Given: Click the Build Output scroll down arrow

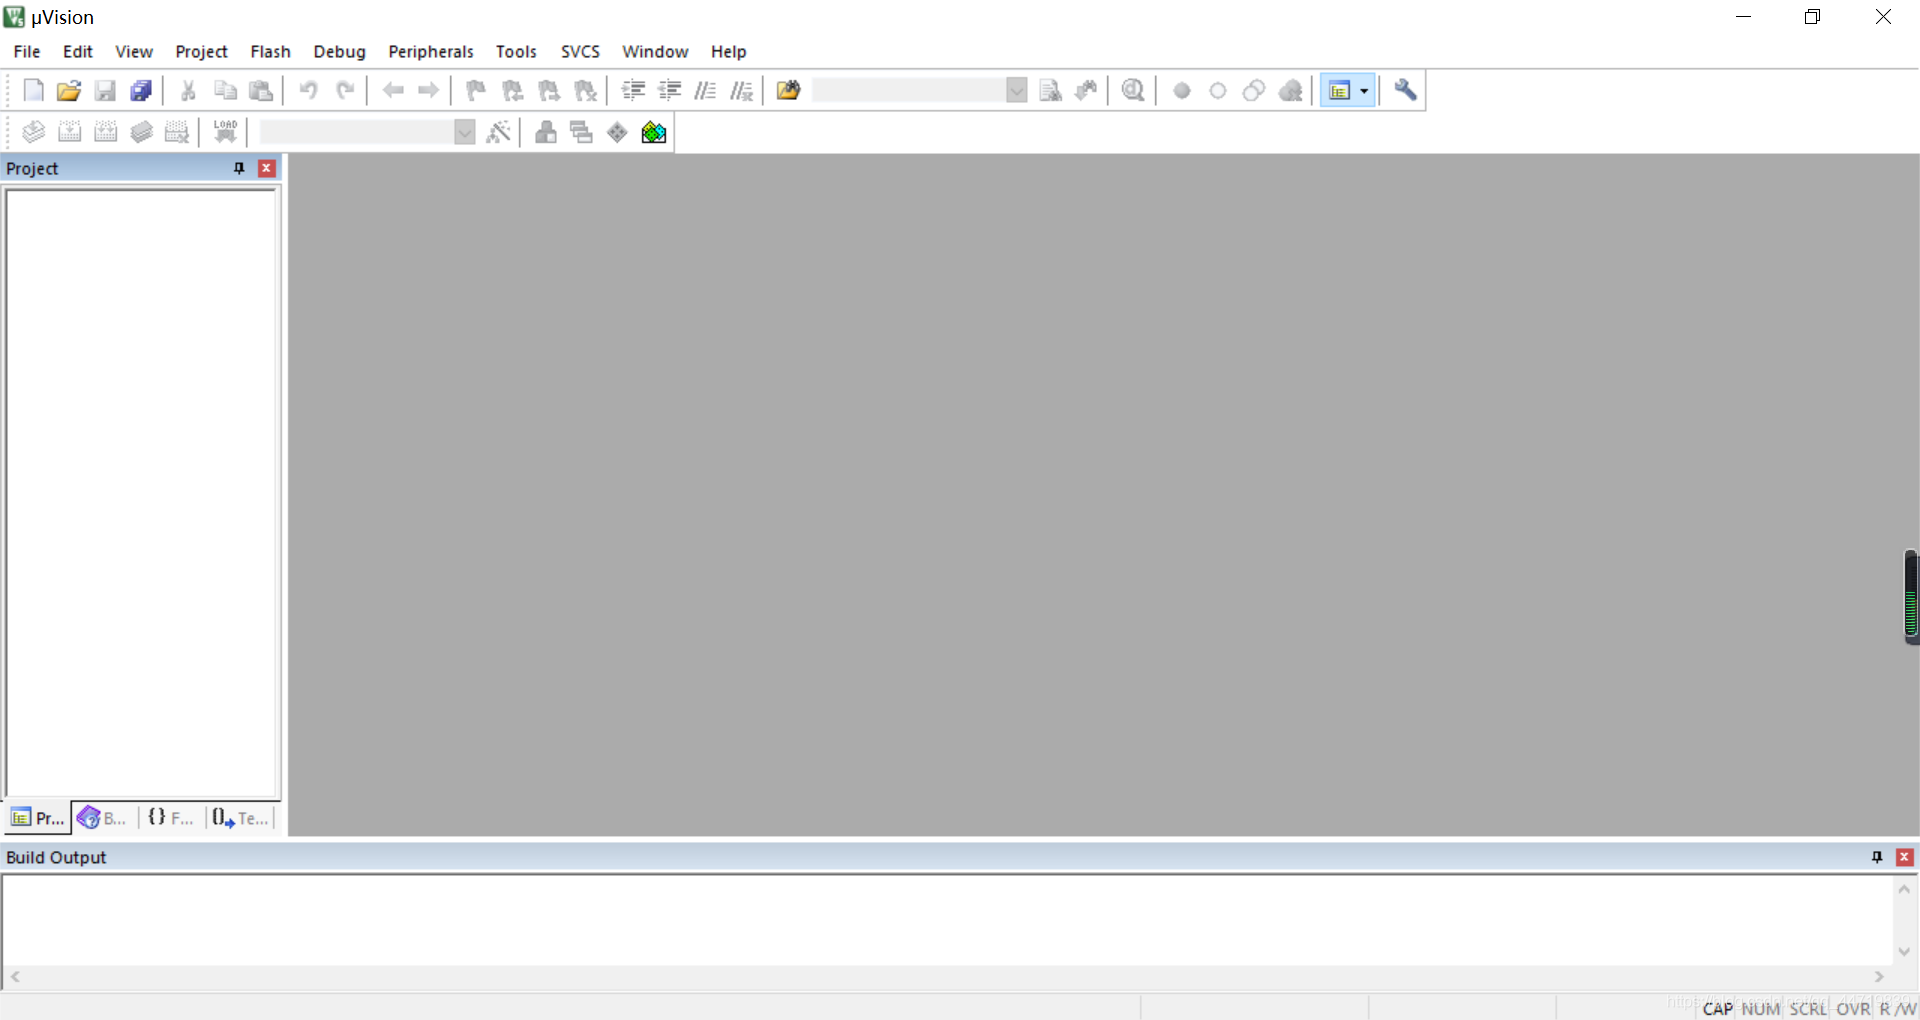Looking at the screenshot, I should pyautogui.click(x=1904, y=951).
